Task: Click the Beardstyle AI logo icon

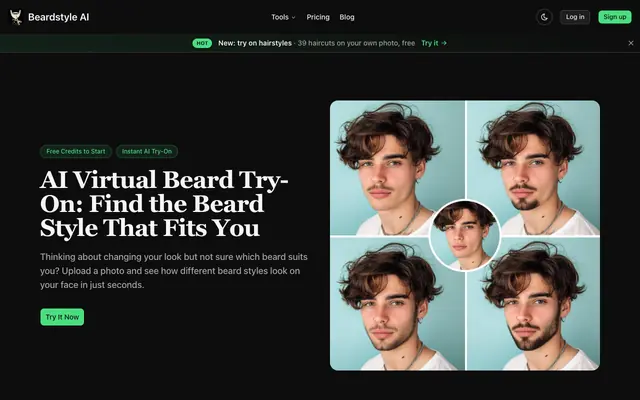Action: [x=16, y=17]
